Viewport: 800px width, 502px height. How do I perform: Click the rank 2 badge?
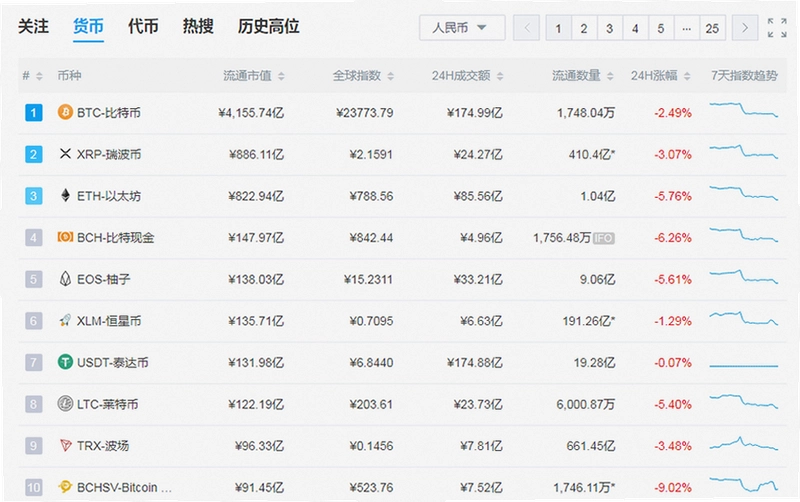34,154
